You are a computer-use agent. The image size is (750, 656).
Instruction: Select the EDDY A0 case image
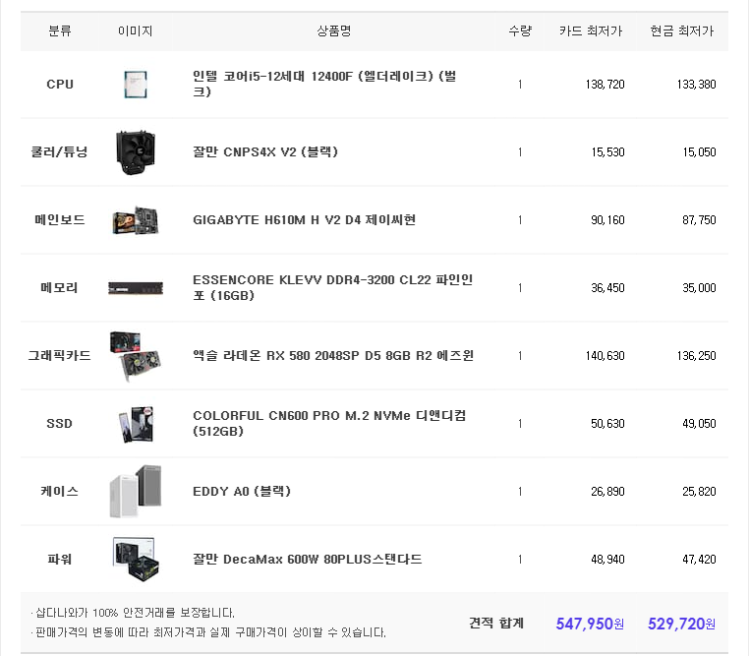135,491
